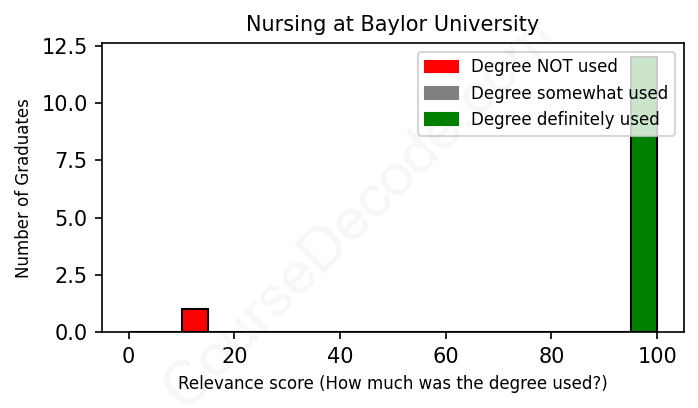The width and height of the screenshot is (698, 408).
Task: Click the gray legend color swatch
Action: 441,93
